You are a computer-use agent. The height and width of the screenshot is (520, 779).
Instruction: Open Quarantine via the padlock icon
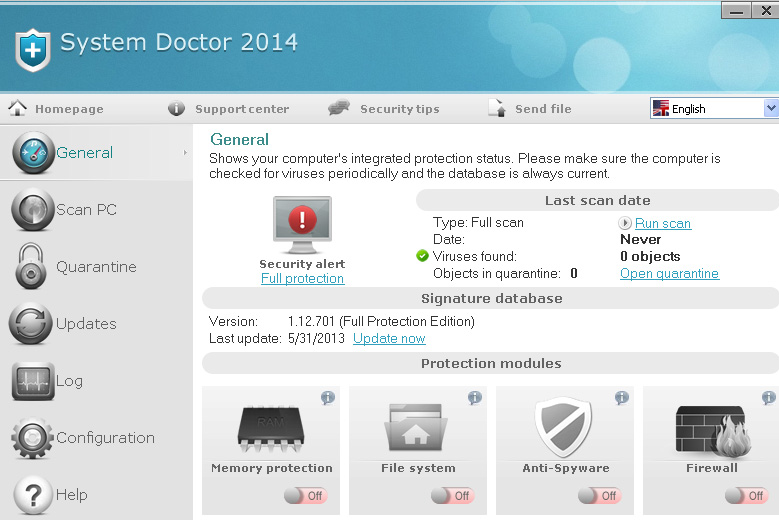32,267
